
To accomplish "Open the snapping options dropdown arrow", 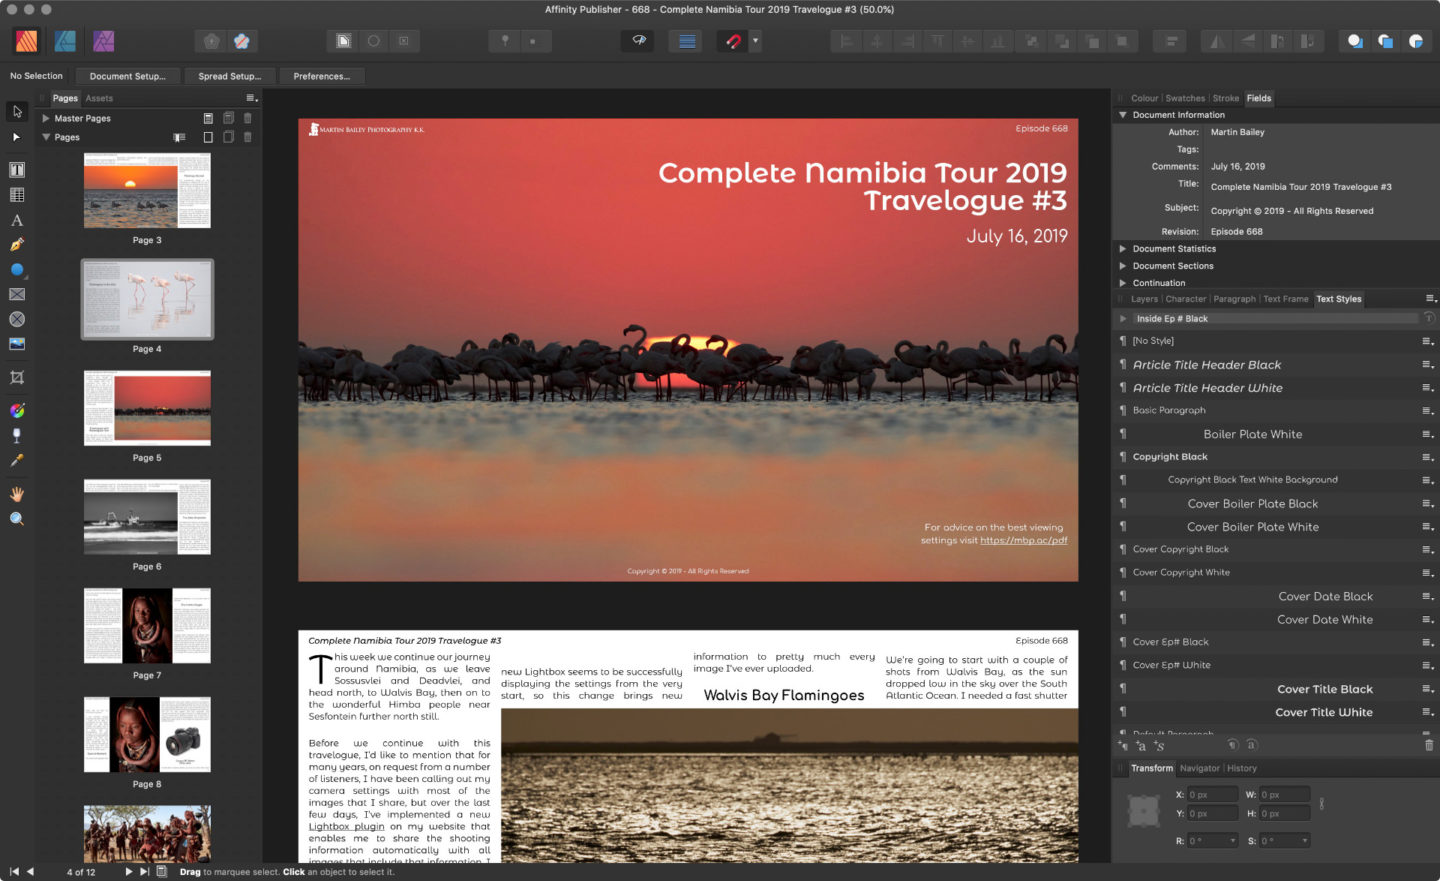I will pyautogui.click(x=755, y=41).
